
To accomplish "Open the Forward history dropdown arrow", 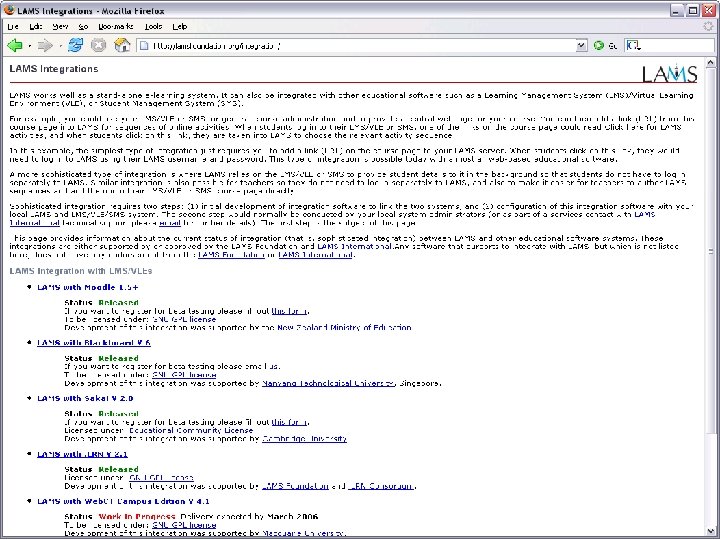I will [x=60, y=46].
